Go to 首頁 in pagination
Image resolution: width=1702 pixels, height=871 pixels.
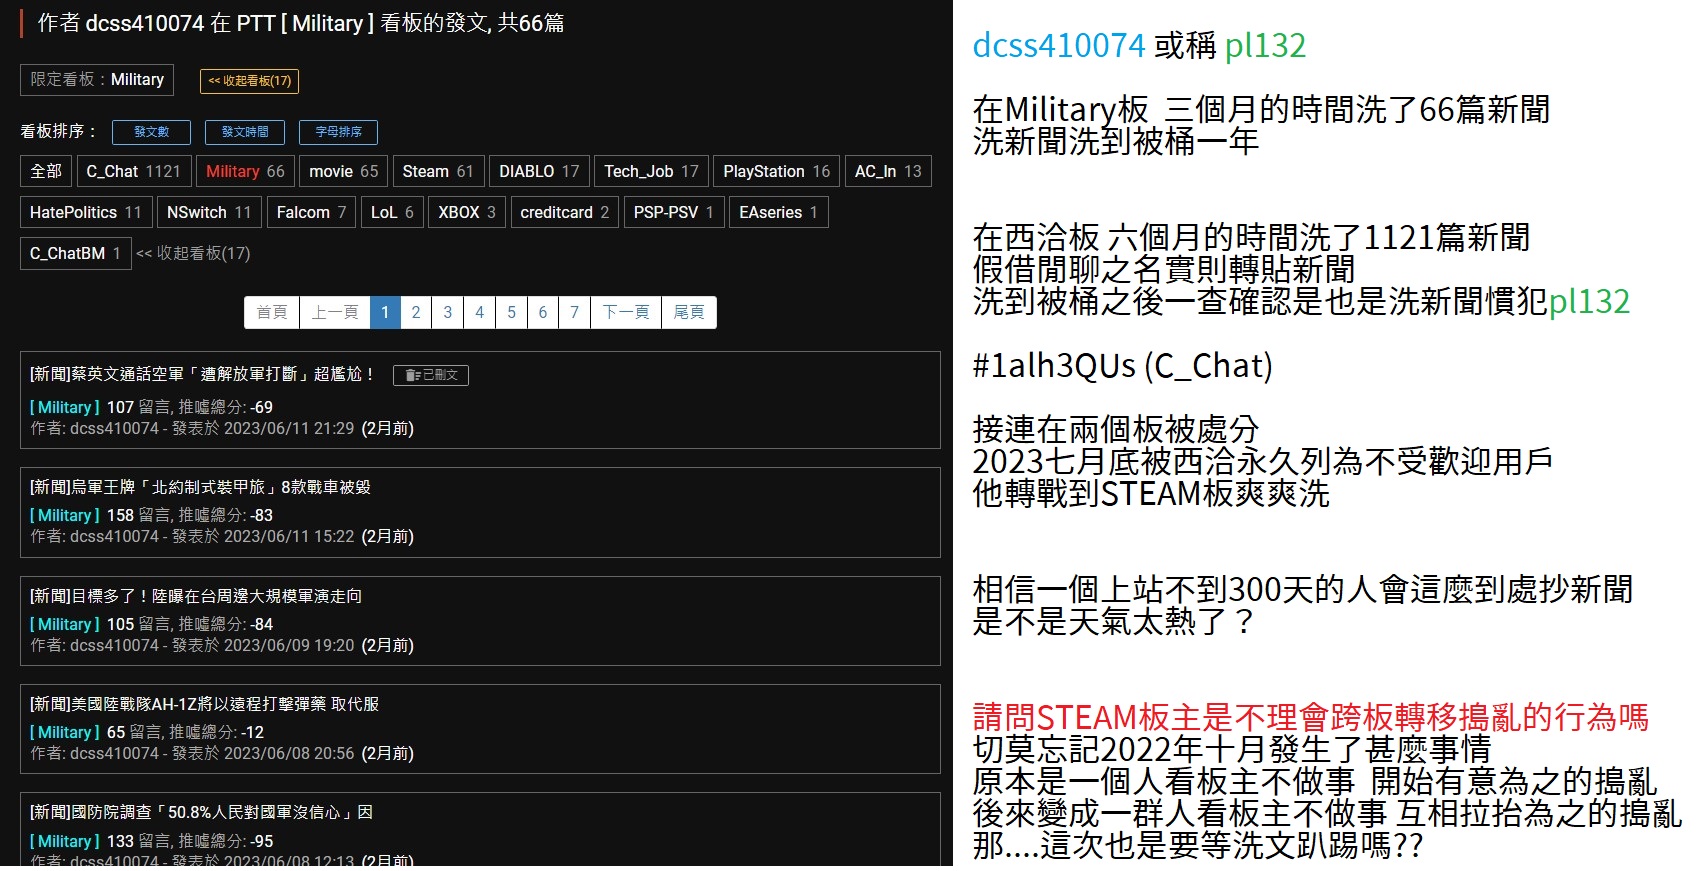click(x=272, y=312)
